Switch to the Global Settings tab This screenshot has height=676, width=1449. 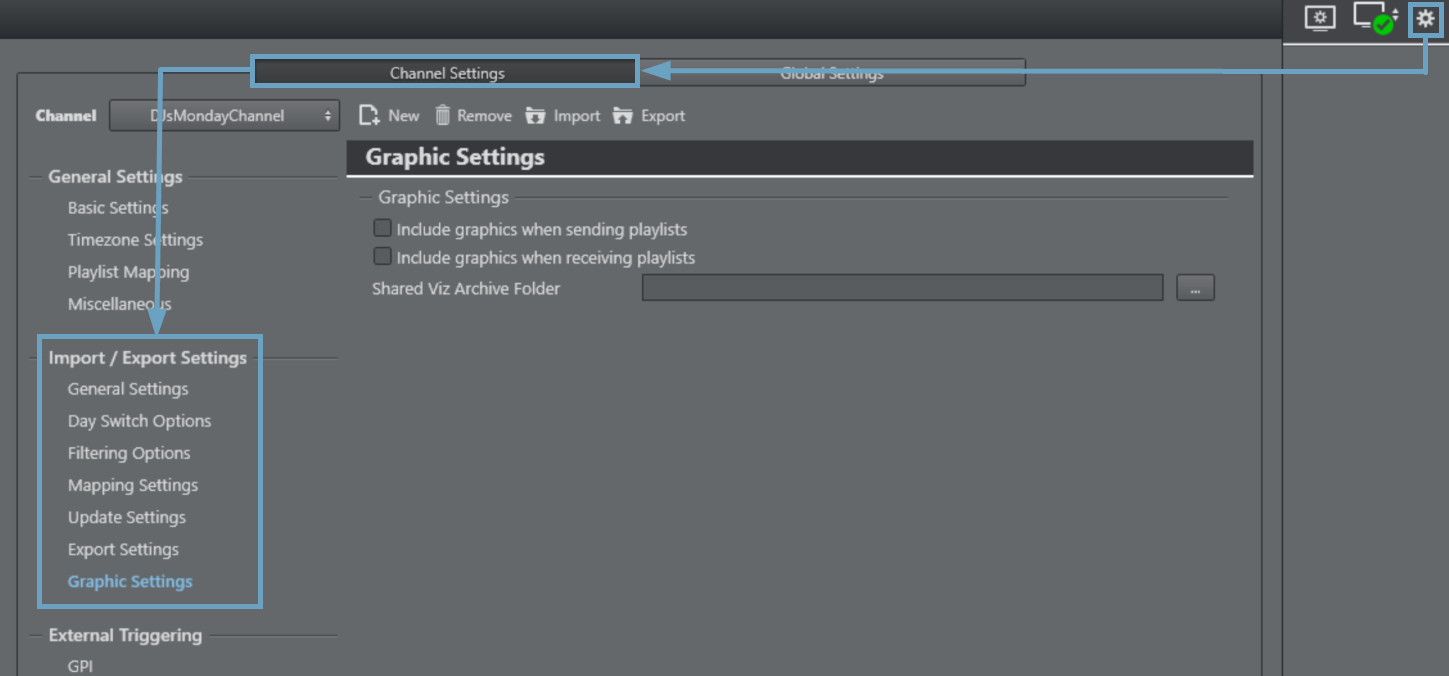(x=831, y=73)
